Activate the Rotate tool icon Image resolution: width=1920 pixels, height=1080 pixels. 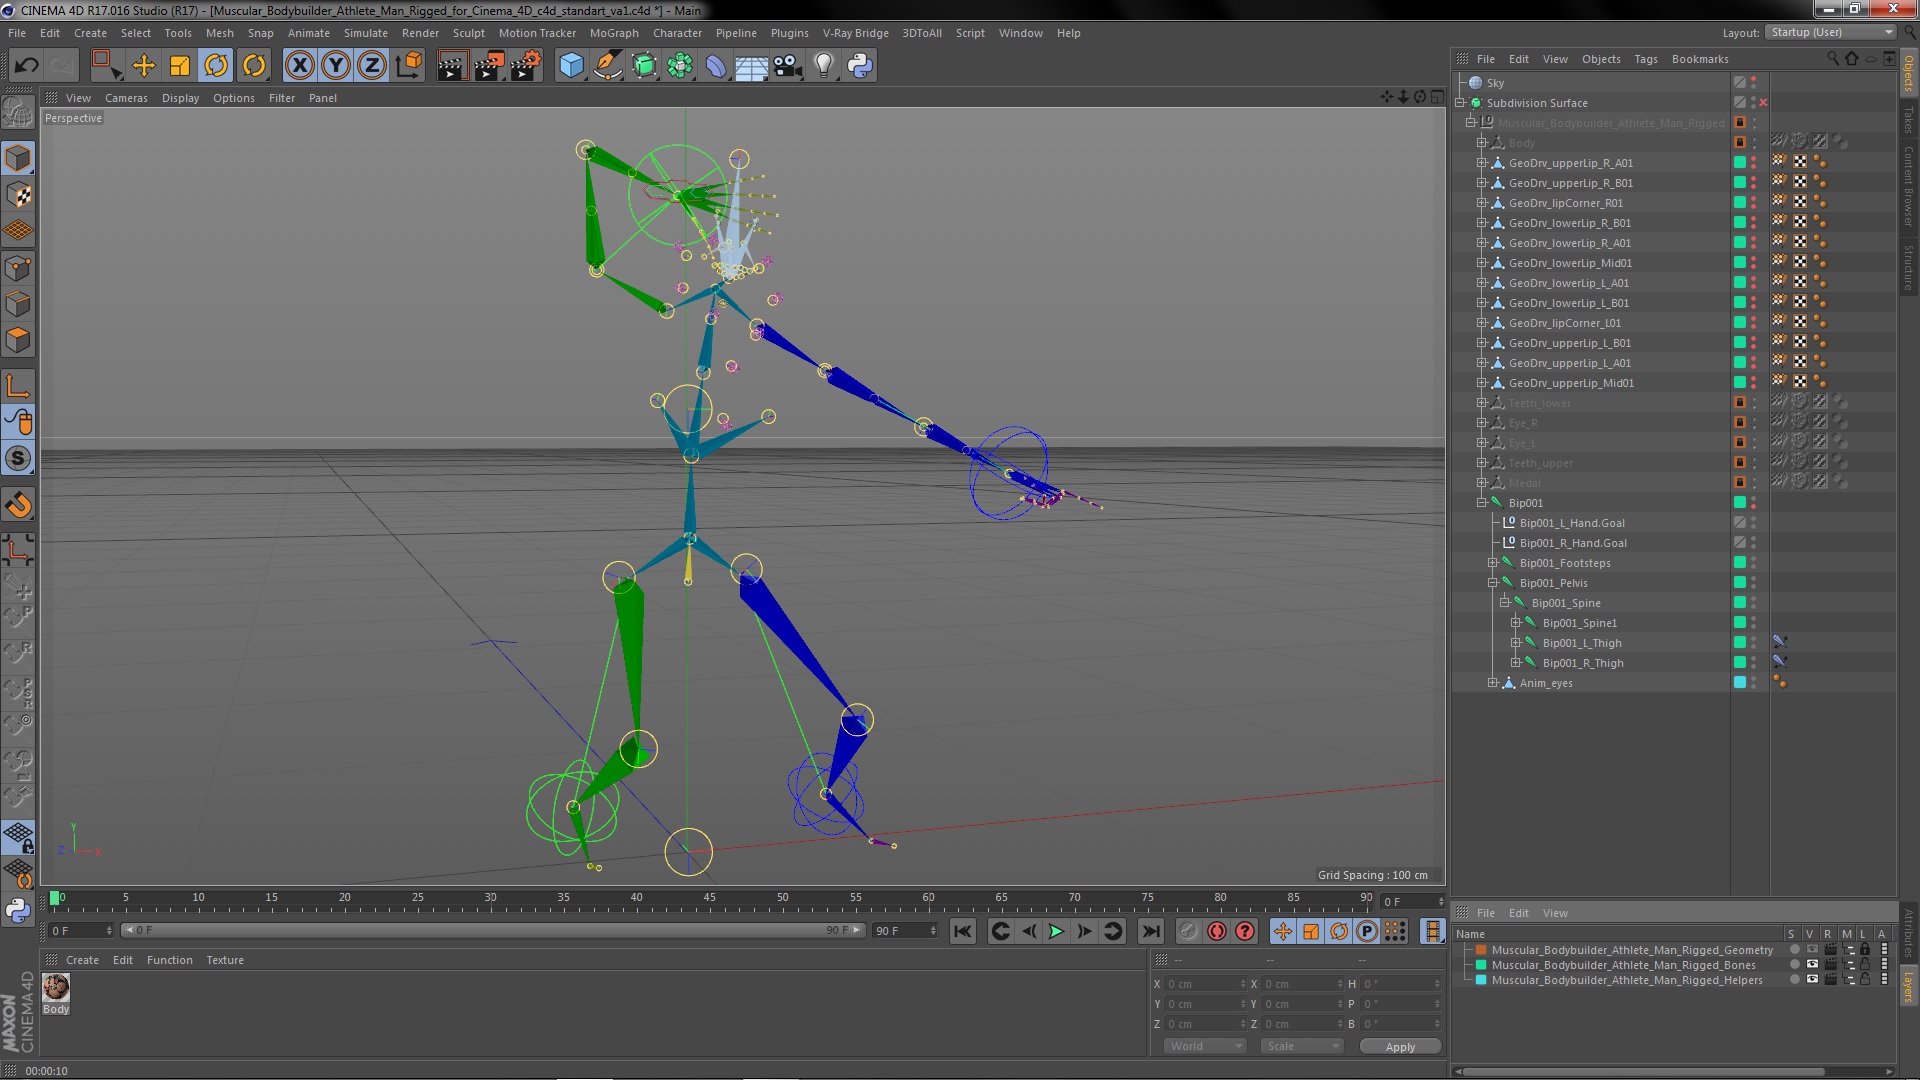(216, 66)
